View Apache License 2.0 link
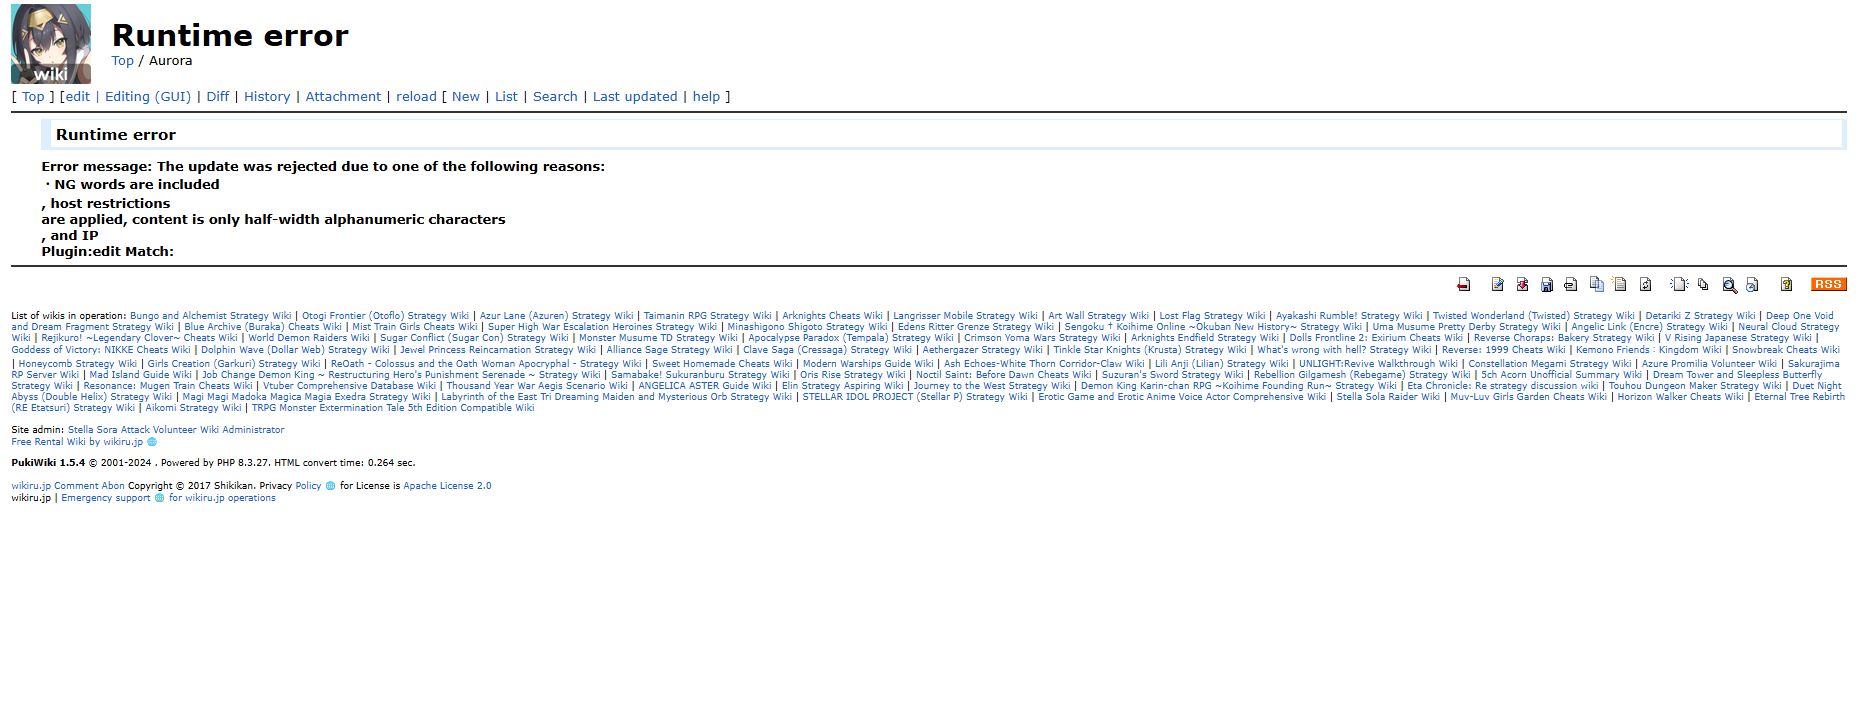The height and width of the screenshot is (726, 1856). click(447, 486)
